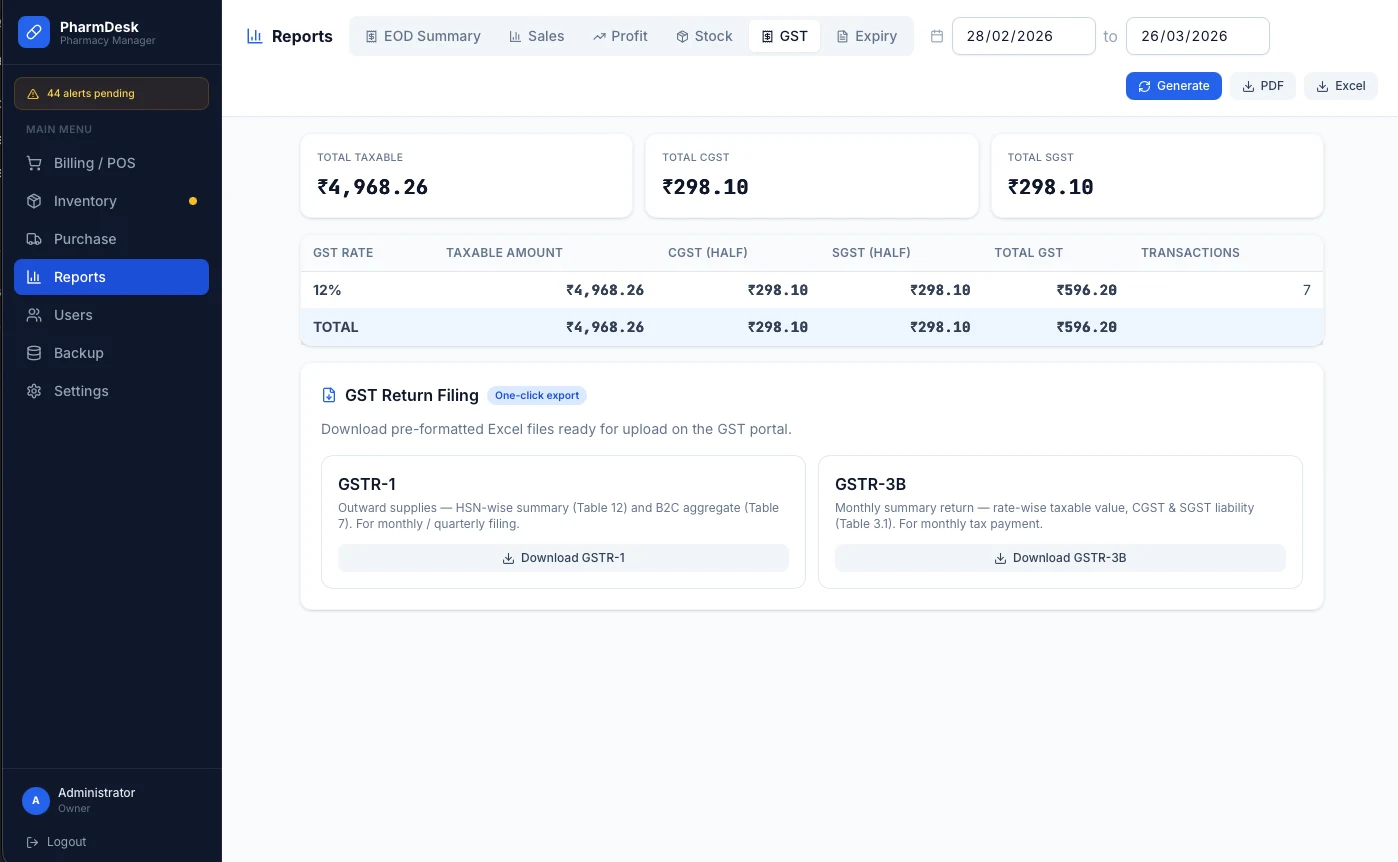Click the ₹596.20 value in the 12% row
Viewport: 1398px width, 862px height.
1087,290
